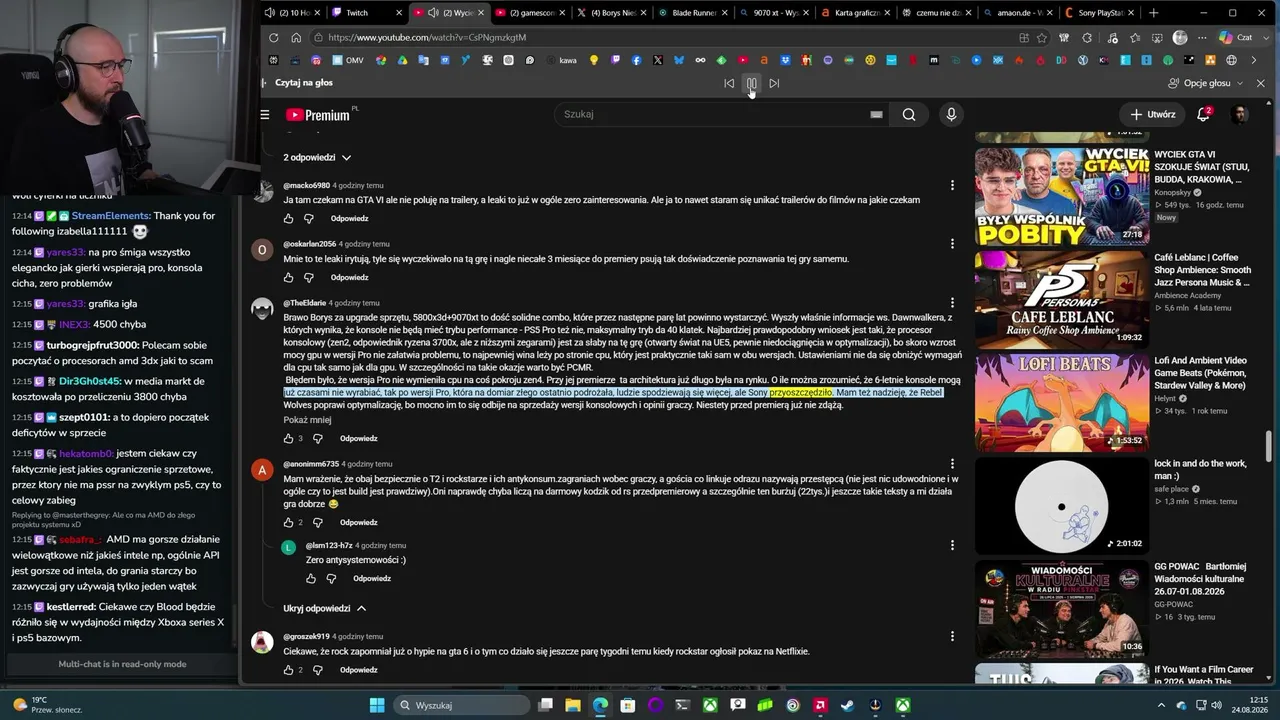Open options menu for @lsm123-h7z reply
This screenshot has width=1280, height=720.
point(952,546)
